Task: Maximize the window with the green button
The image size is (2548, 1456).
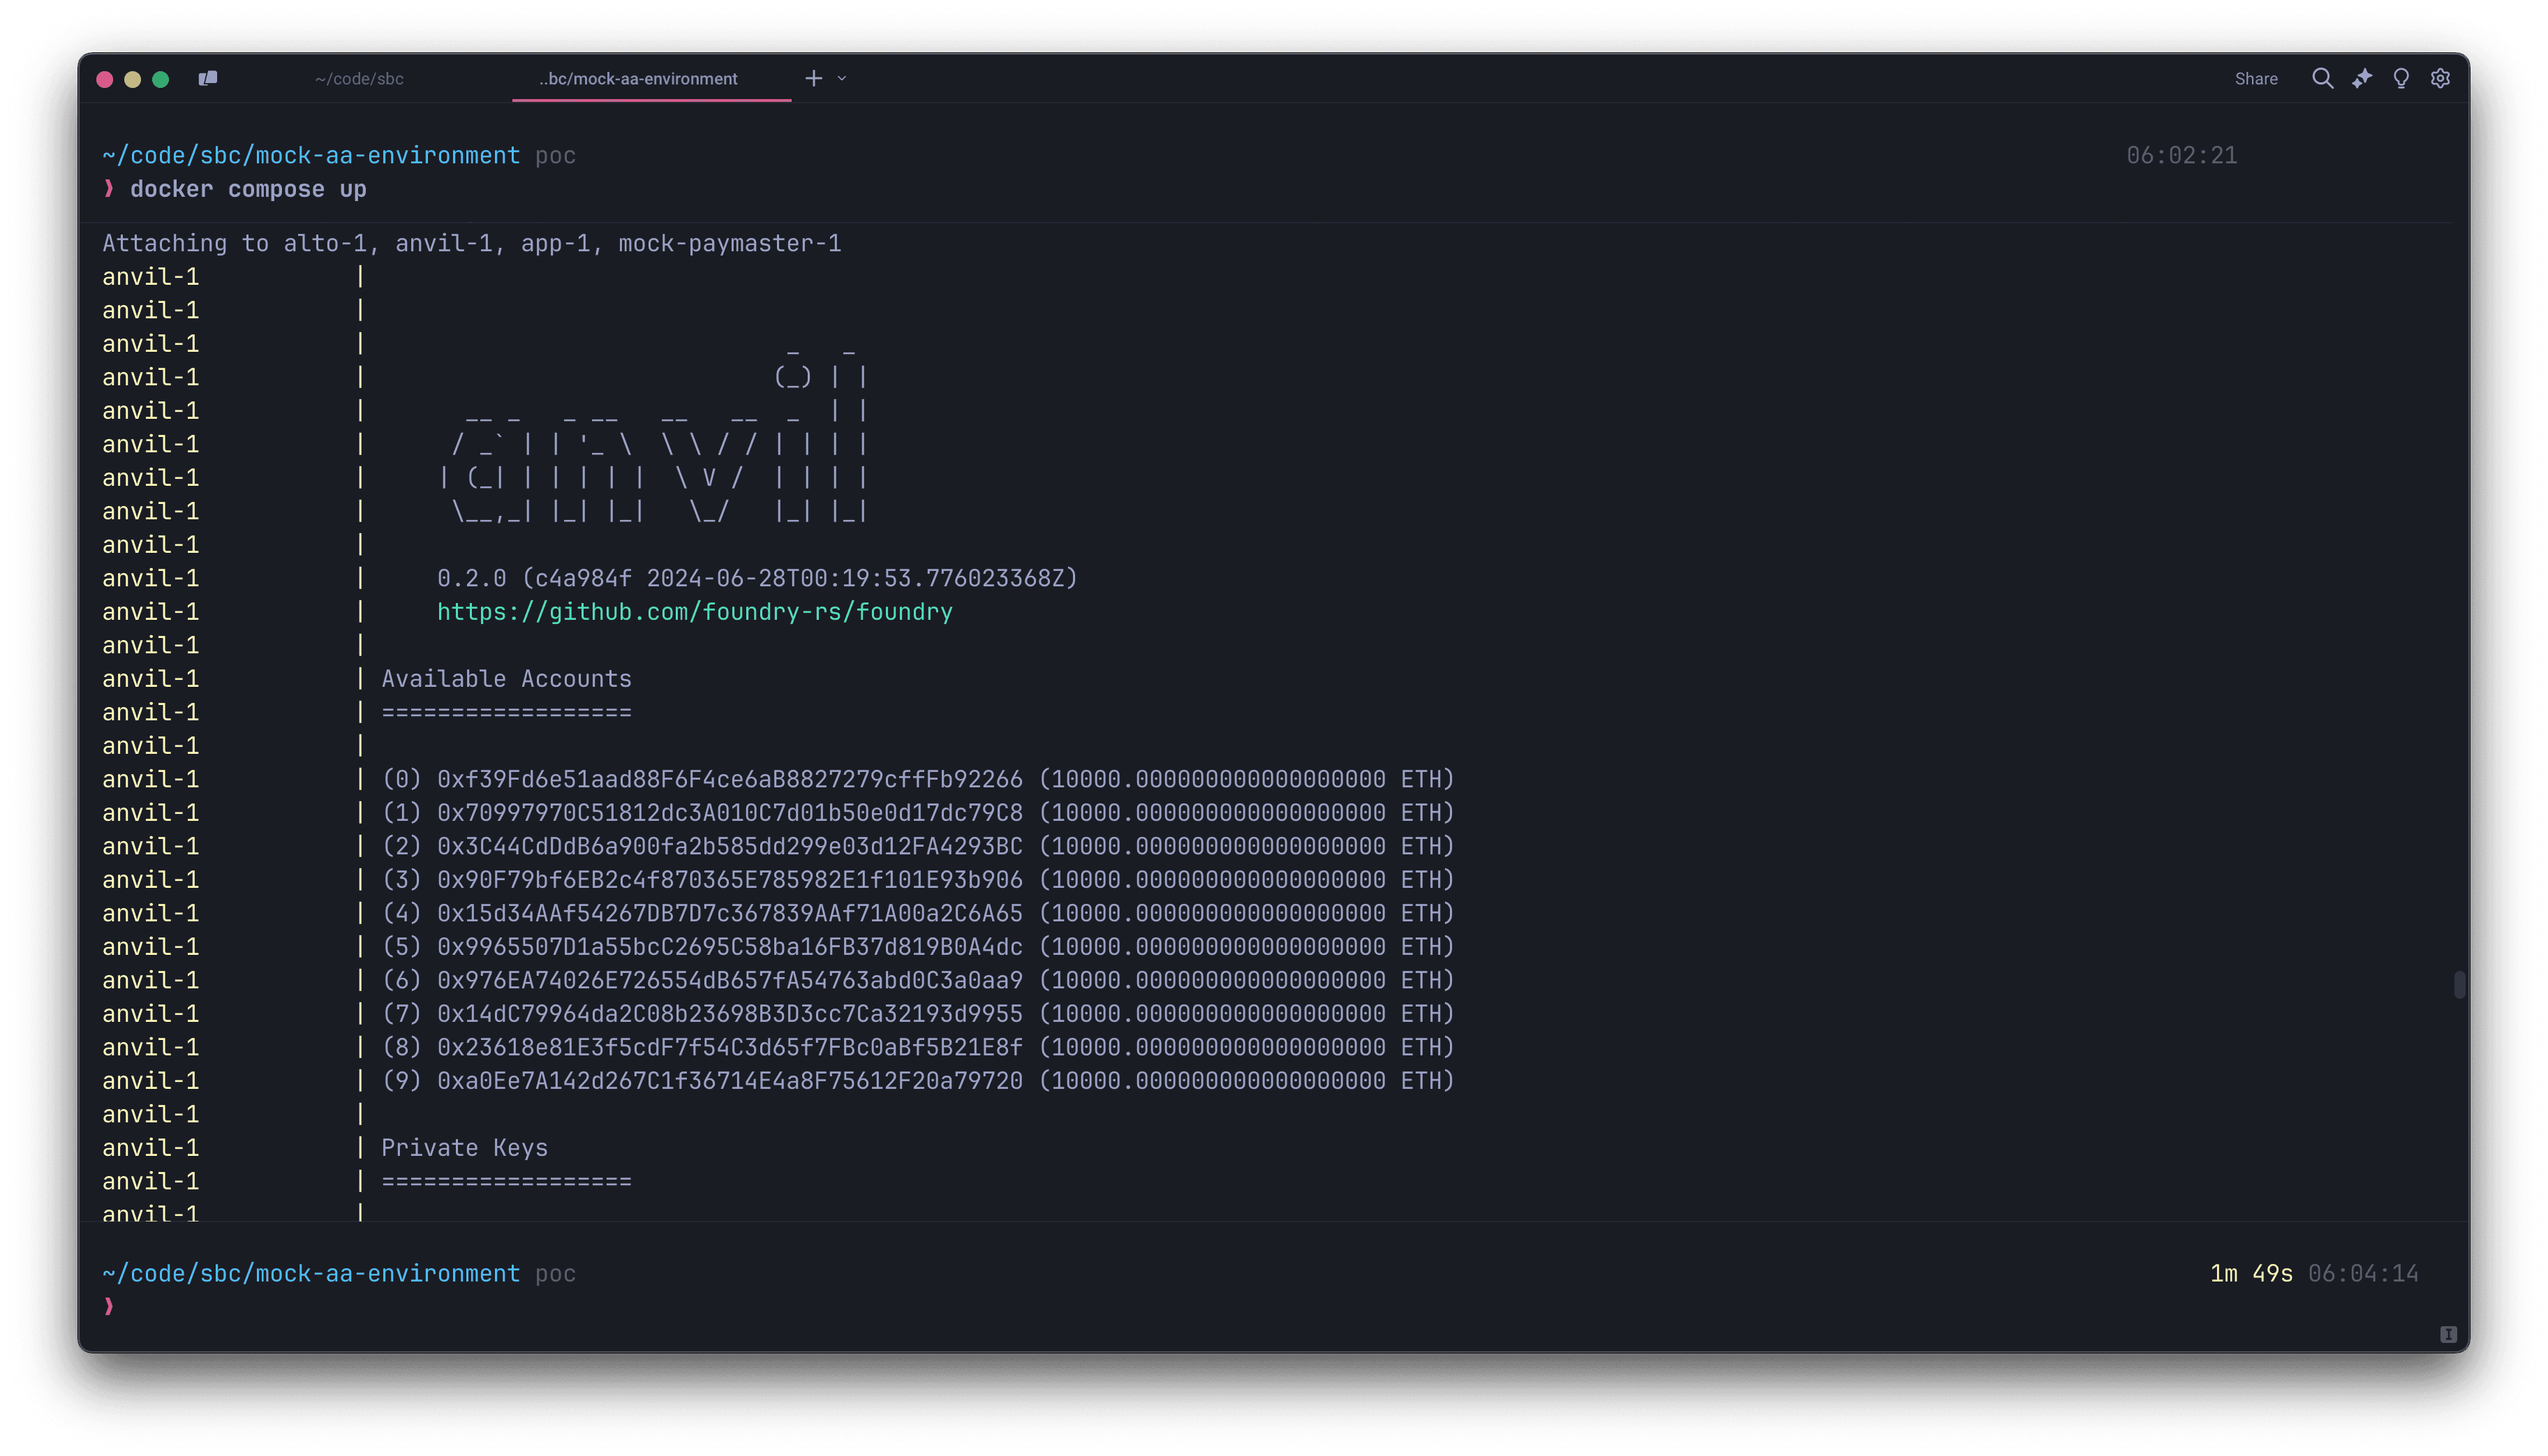Action: point(160,79)
